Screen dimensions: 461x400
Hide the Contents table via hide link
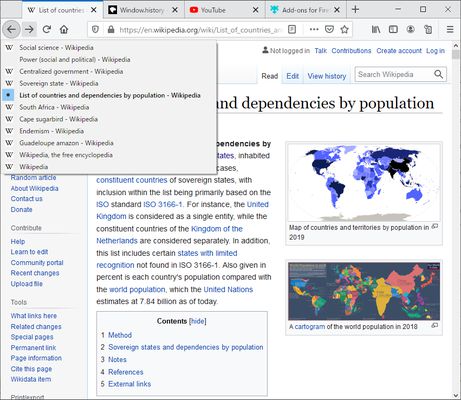198,321
